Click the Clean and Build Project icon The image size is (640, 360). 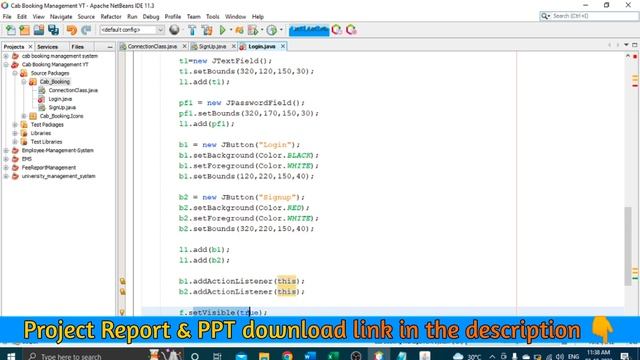[x=207, y=30]
